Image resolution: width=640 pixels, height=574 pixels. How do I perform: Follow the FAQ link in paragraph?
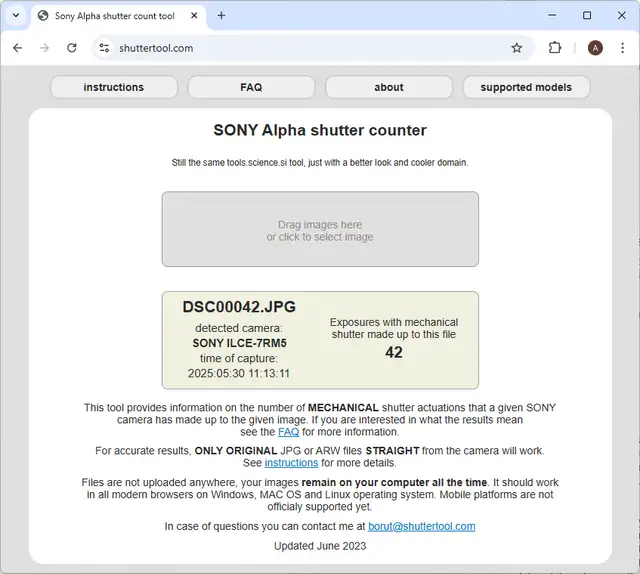289,432
